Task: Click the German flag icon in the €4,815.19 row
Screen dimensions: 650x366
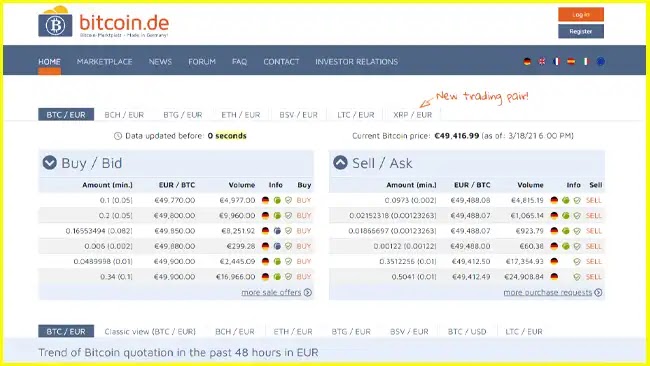Action: [x=554, y=200]
